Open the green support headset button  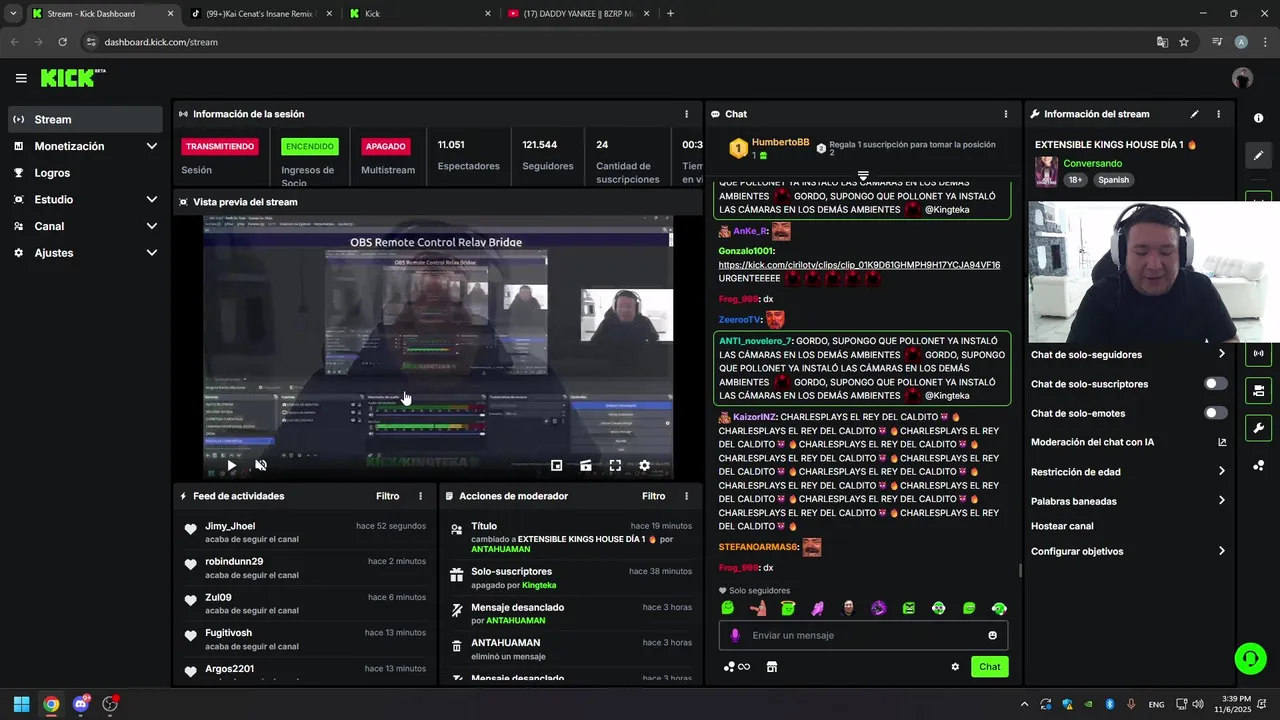pos(1250,658)
